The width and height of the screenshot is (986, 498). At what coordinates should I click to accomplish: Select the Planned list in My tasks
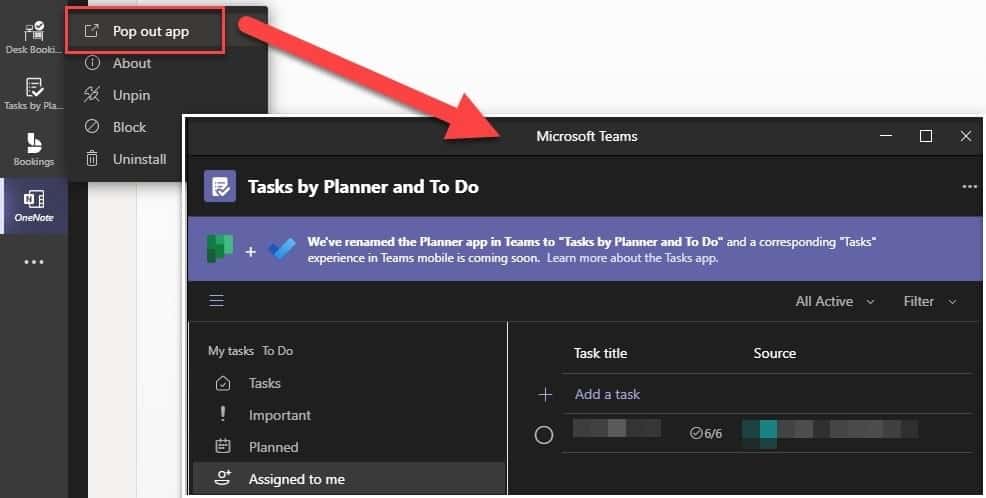click(273, 447)
